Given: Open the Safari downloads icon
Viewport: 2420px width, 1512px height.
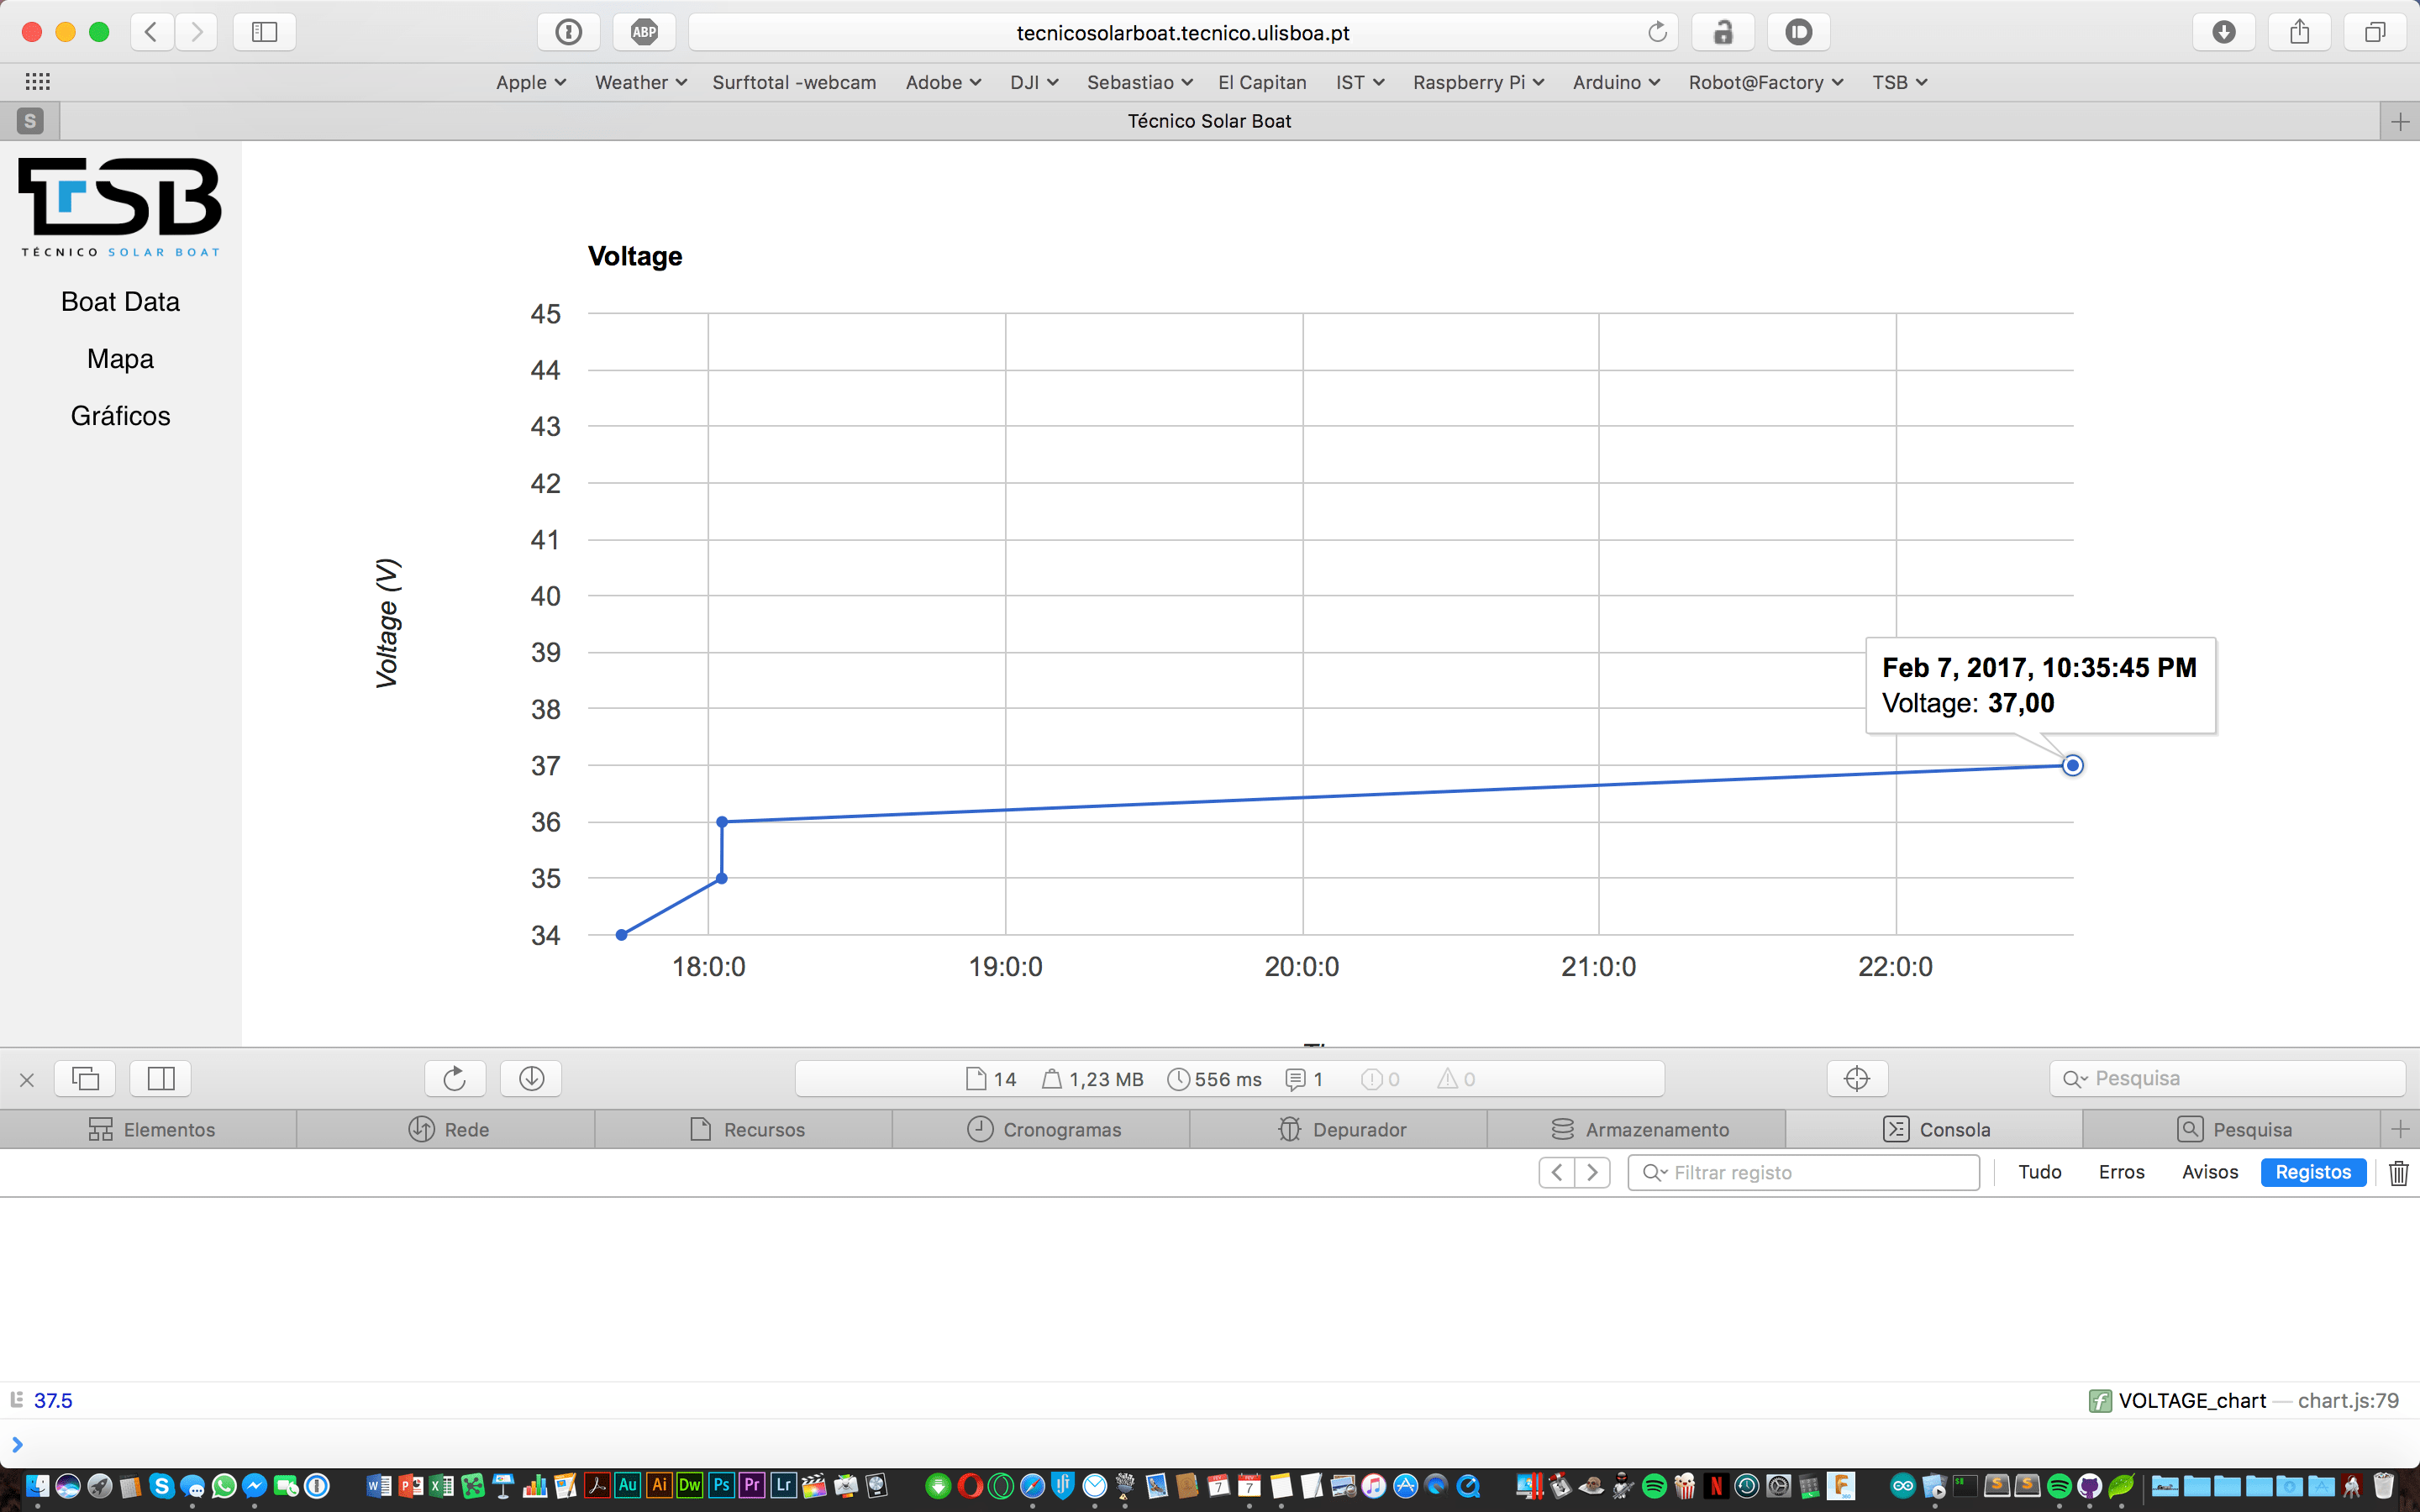Looking at the screenshot, I should pos(2223,32).
